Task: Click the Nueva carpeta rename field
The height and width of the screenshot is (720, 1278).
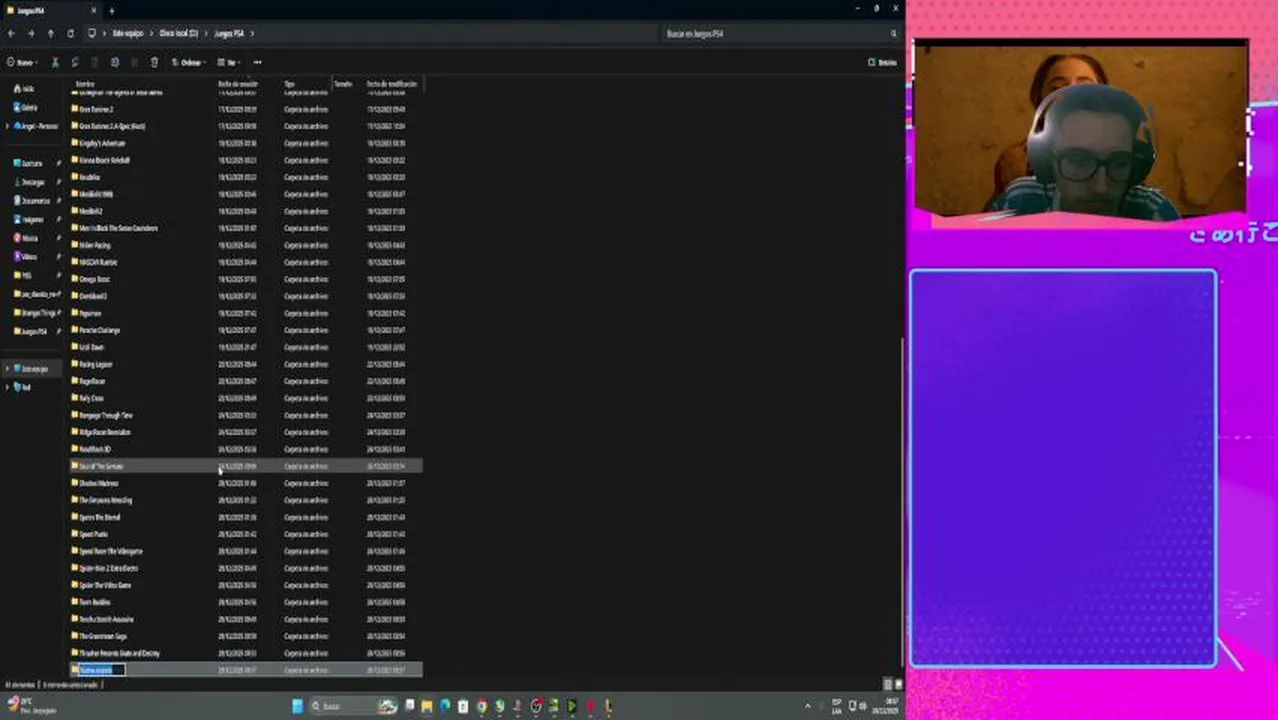Action: (101, 670)
